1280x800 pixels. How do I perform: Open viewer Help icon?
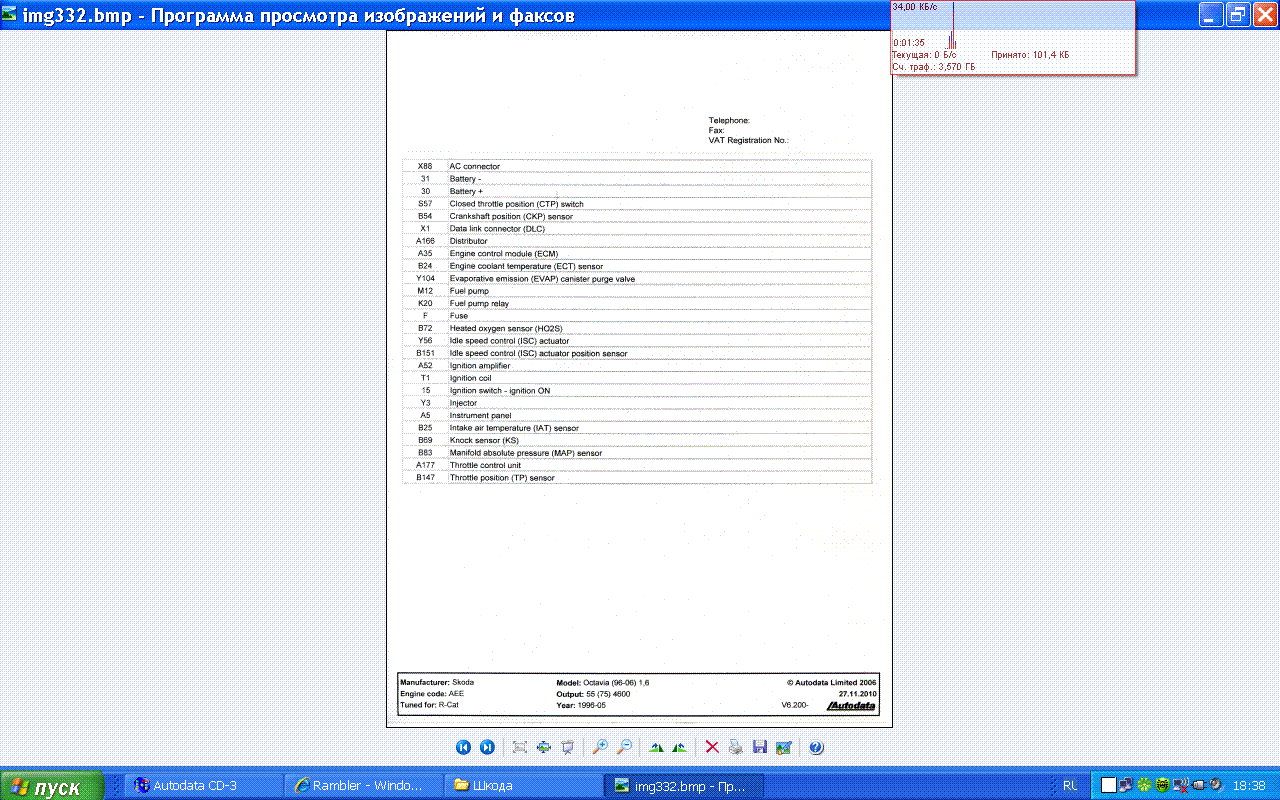[816, 747]
